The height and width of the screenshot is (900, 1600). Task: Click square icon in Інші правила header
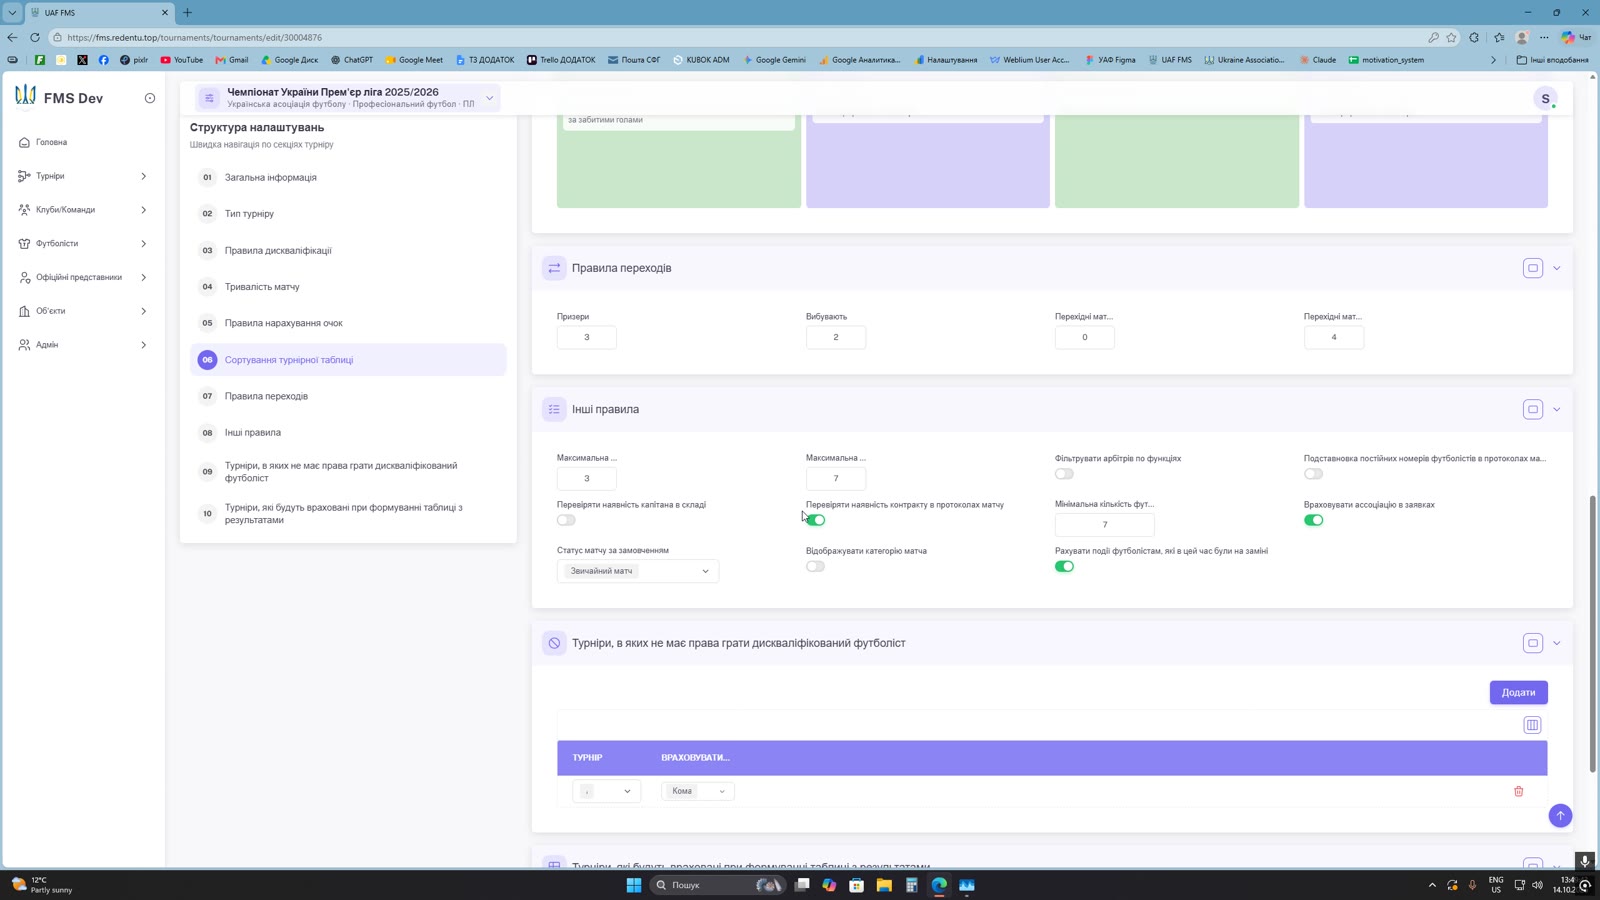click(1533, 409)
